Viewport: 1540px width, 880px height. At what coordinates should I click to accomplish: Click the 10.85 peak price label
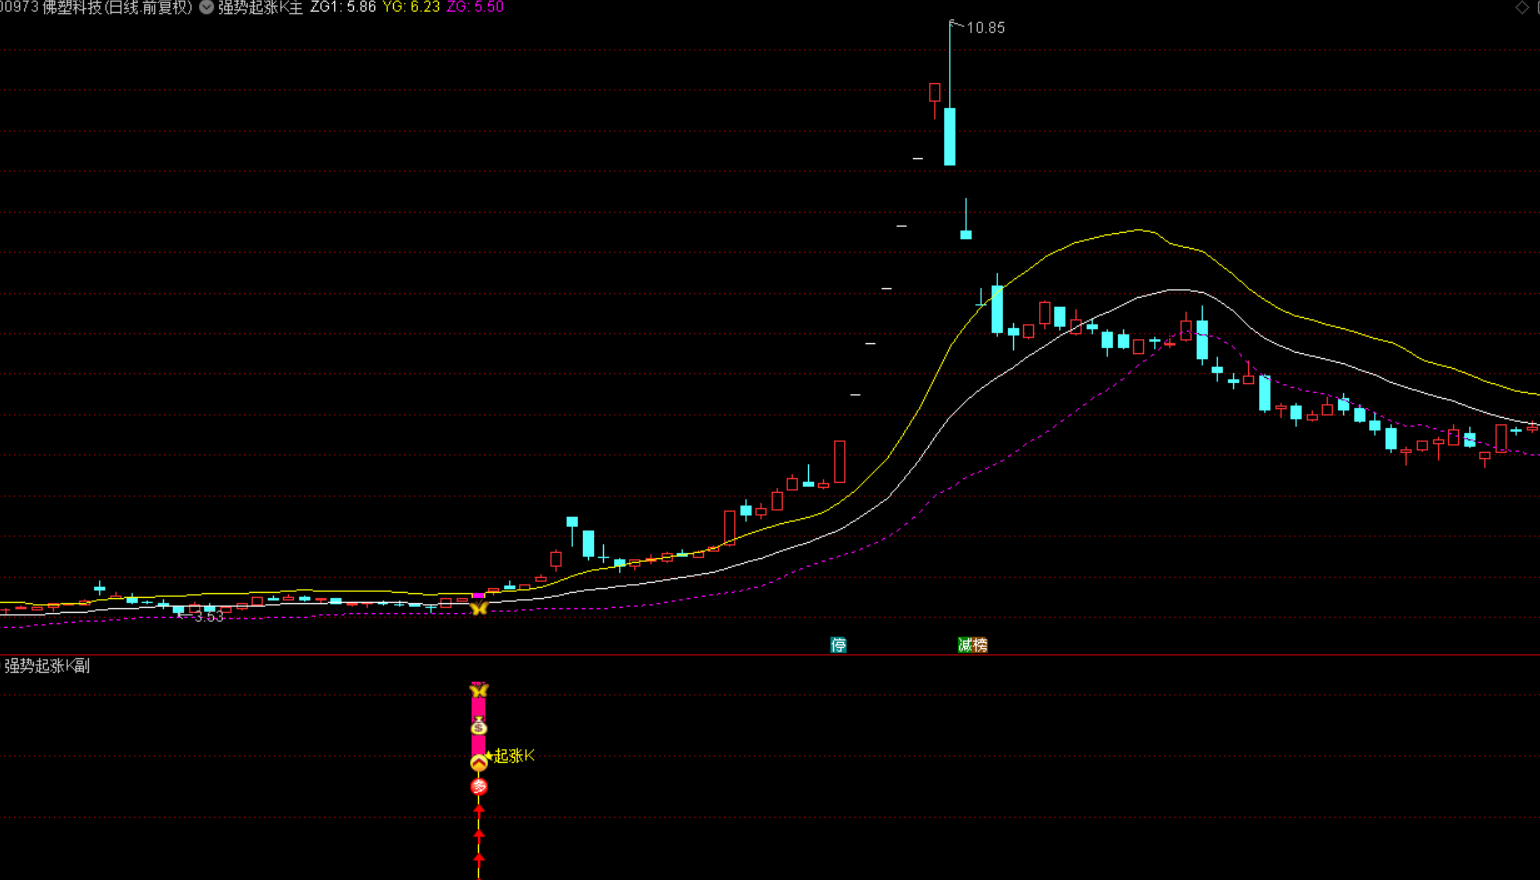coord(986,28)
